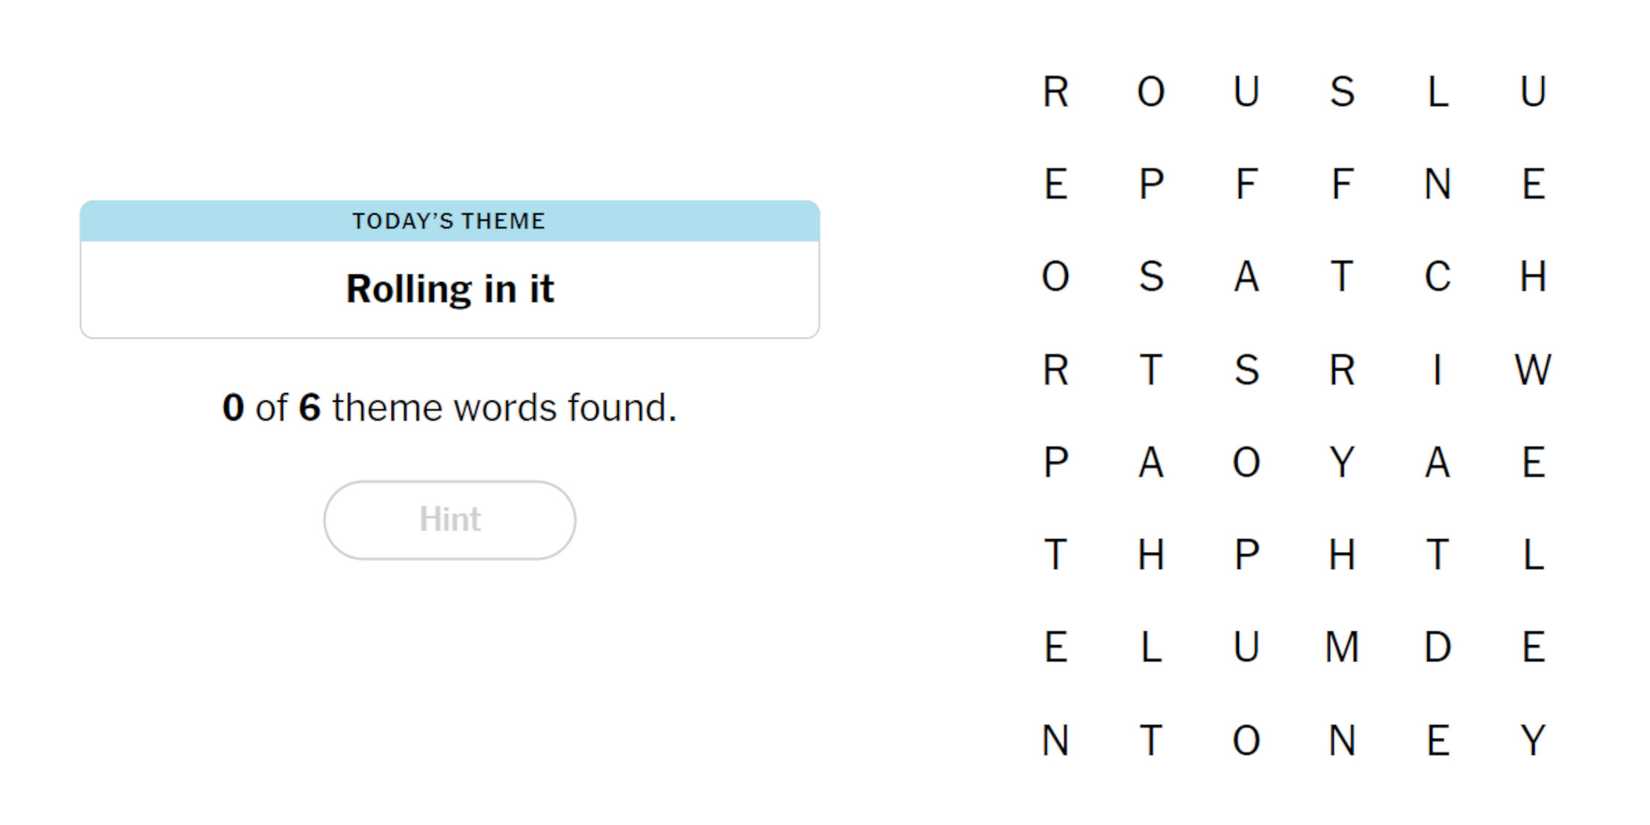Tap the letter D in the grid
Screen dimensions: 1650x825
click(x=1437, y=648)
